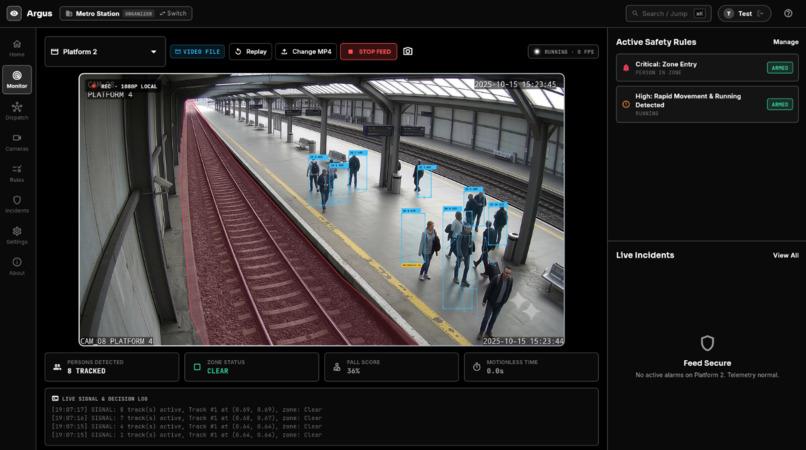This screenshot has width=806, height=450.
Task: Open the Incidents sidebar item
Action: coord(17,204)
